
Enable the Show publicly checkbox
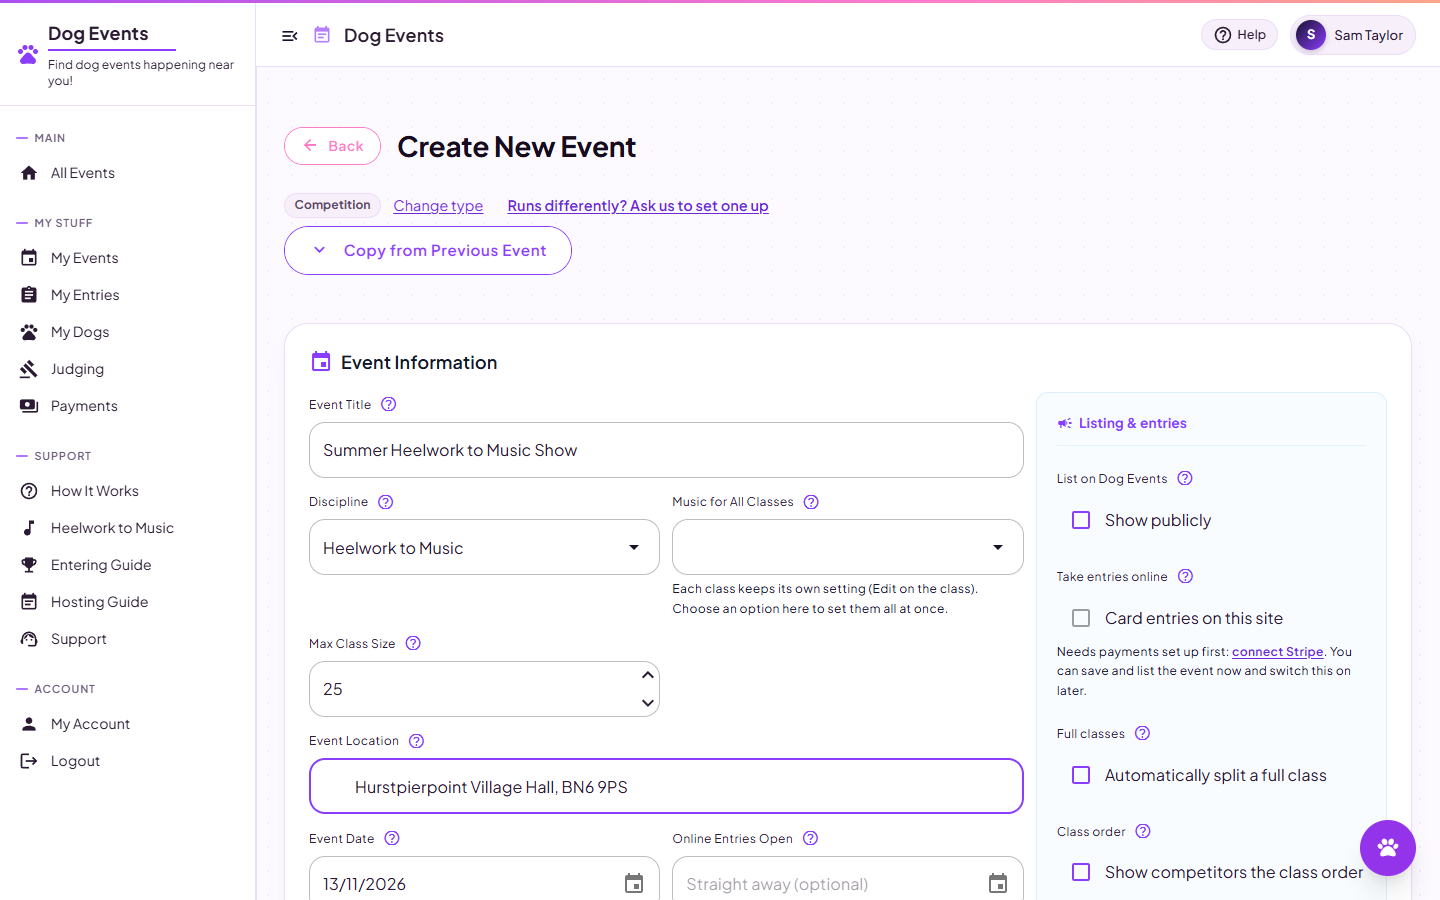(1081, 520)
